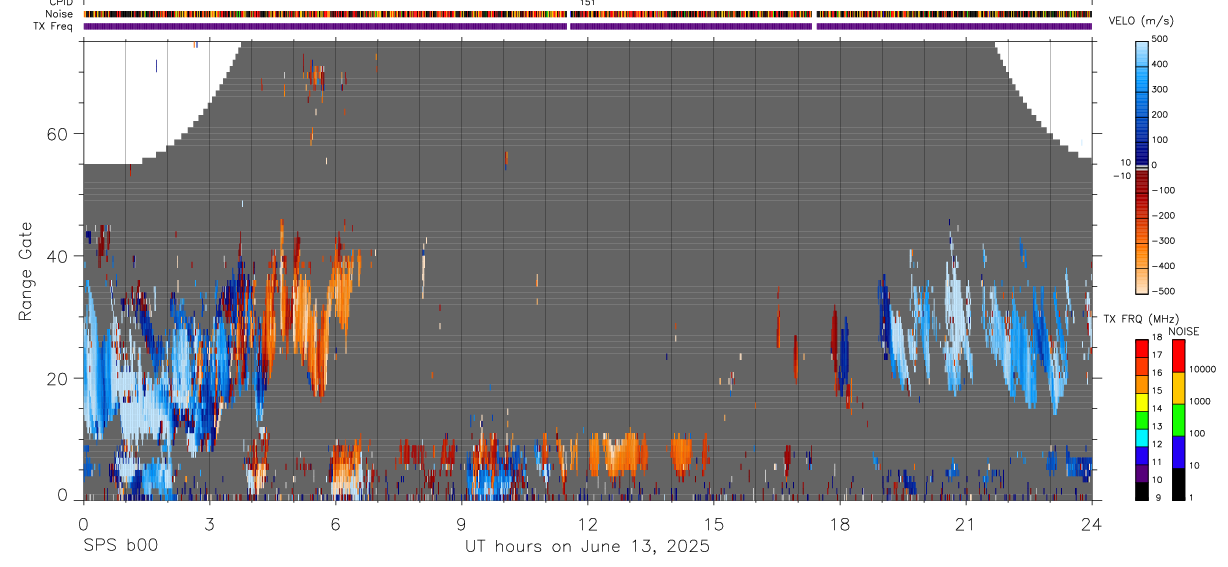Select the 500 label on velocity colorbar
The width and height of the screenshot is (1228, 567).
click(x=1160, y=39)
